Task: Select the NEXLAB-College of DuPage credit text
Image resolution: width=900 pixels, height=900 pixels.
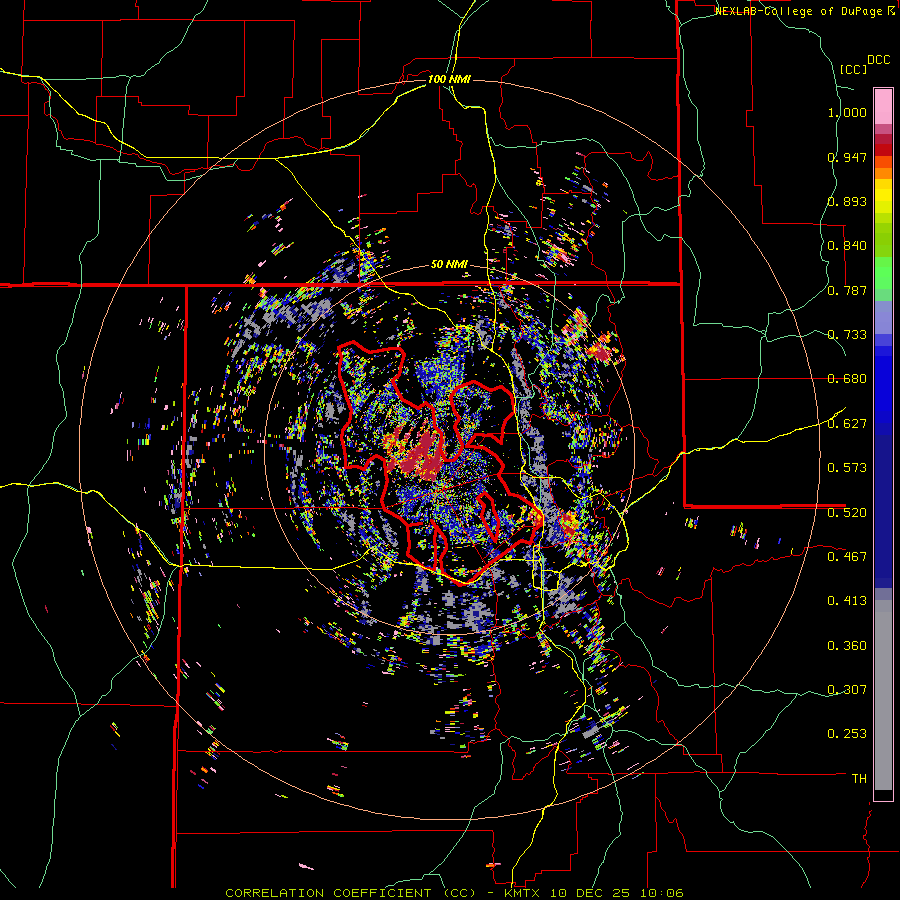Action: (800, 11)
